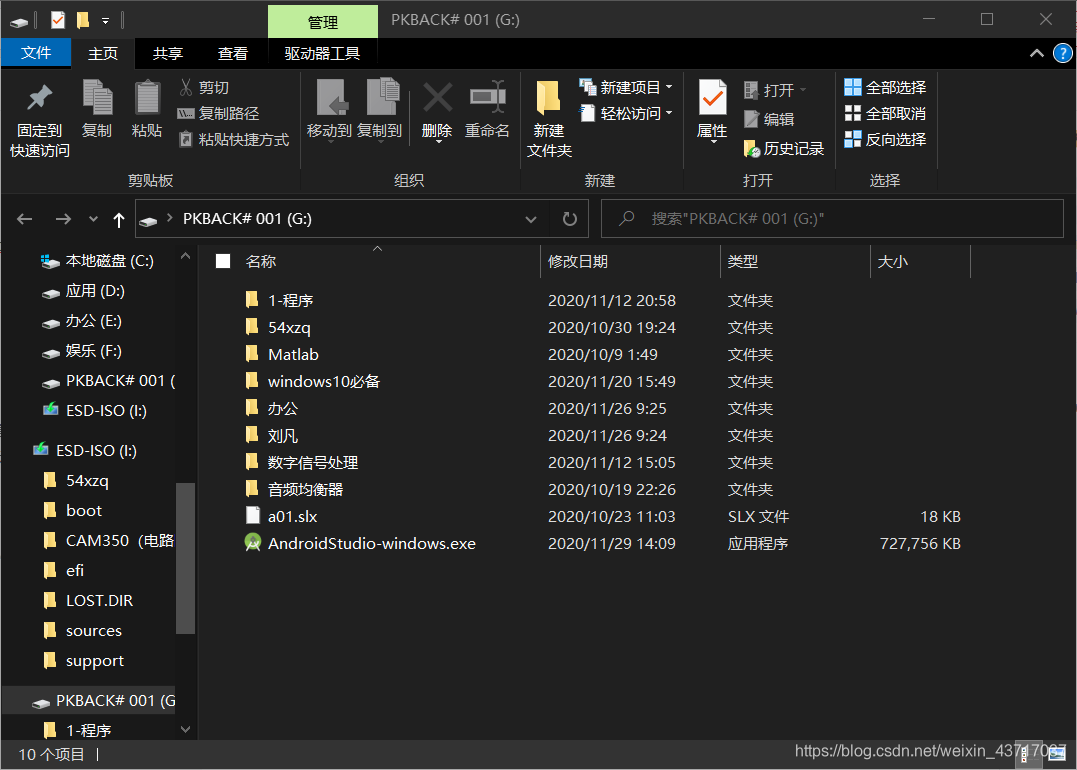Select the LOST.DIR folder in the sidebar

coord(88,600)
